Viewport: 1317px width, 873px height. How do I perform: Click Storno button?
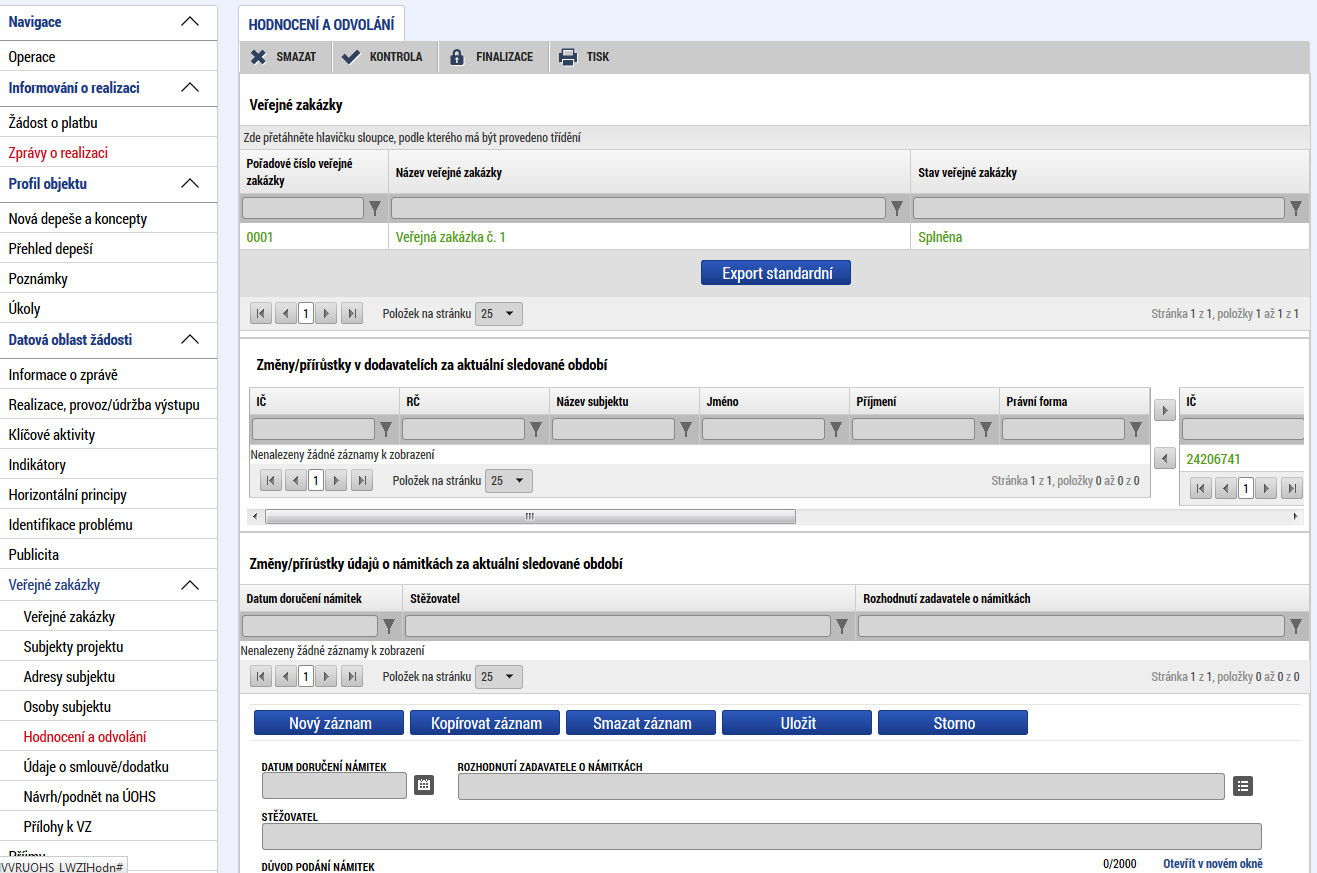(953, 723)
